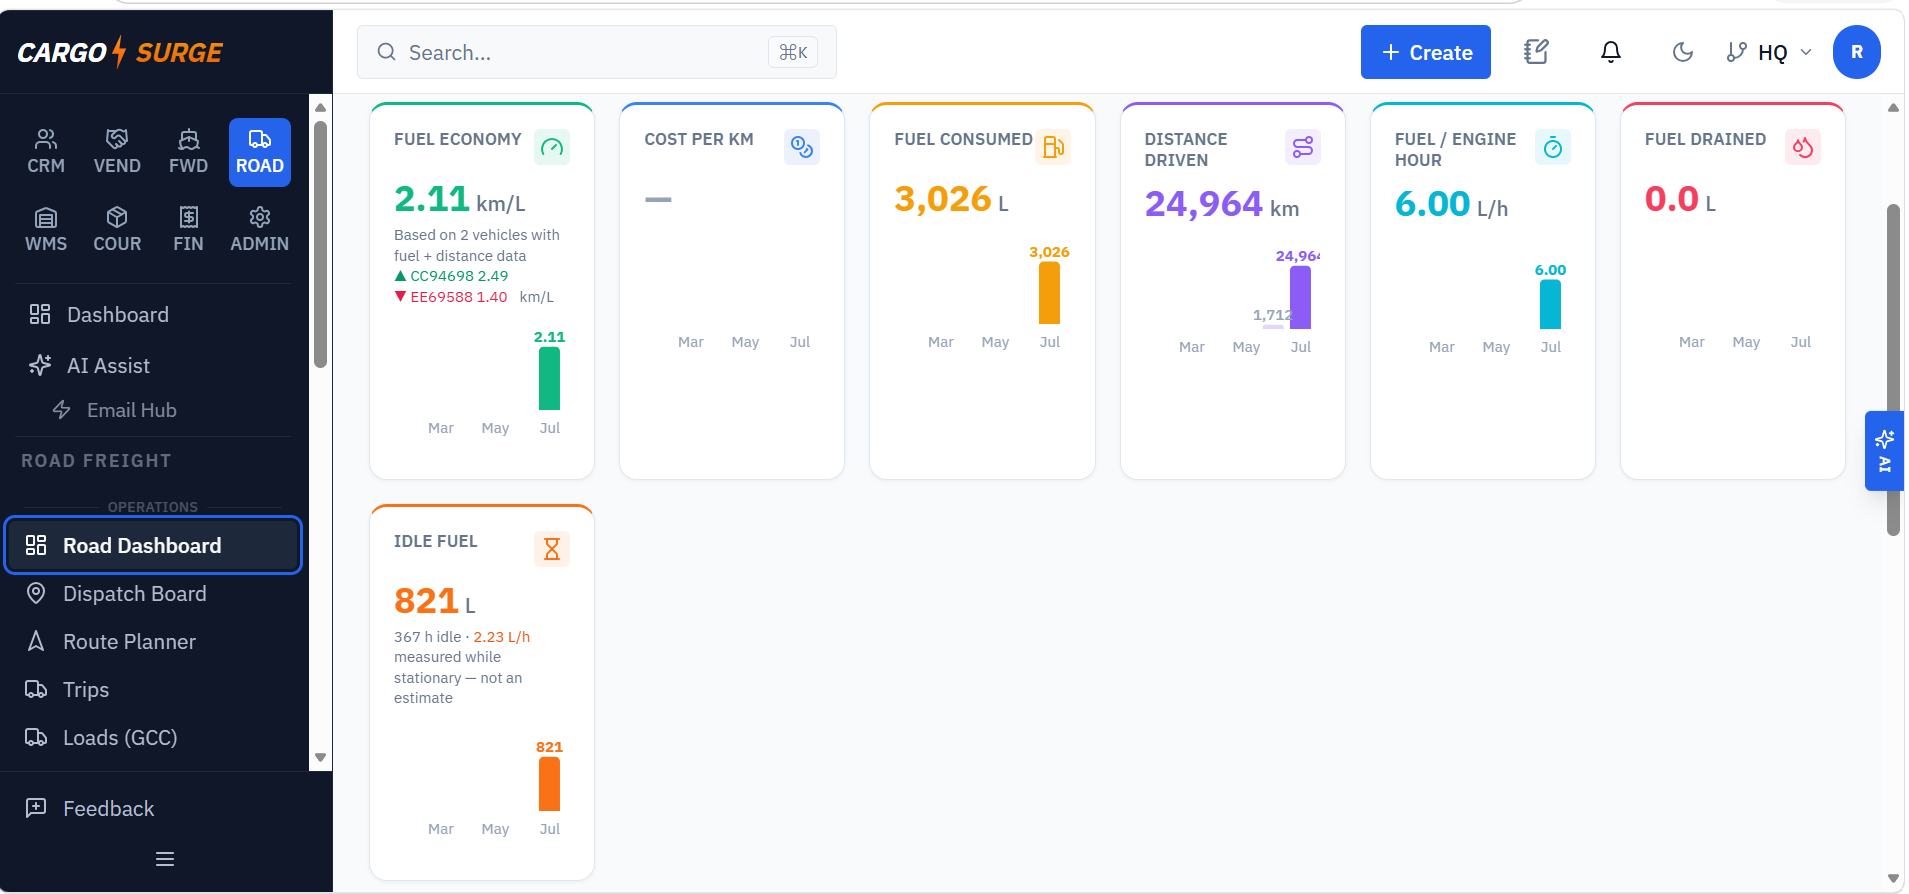Open the HQ branch dropdown
Viewport: 1909px width, 894px height.
[x=1769, y=52]
